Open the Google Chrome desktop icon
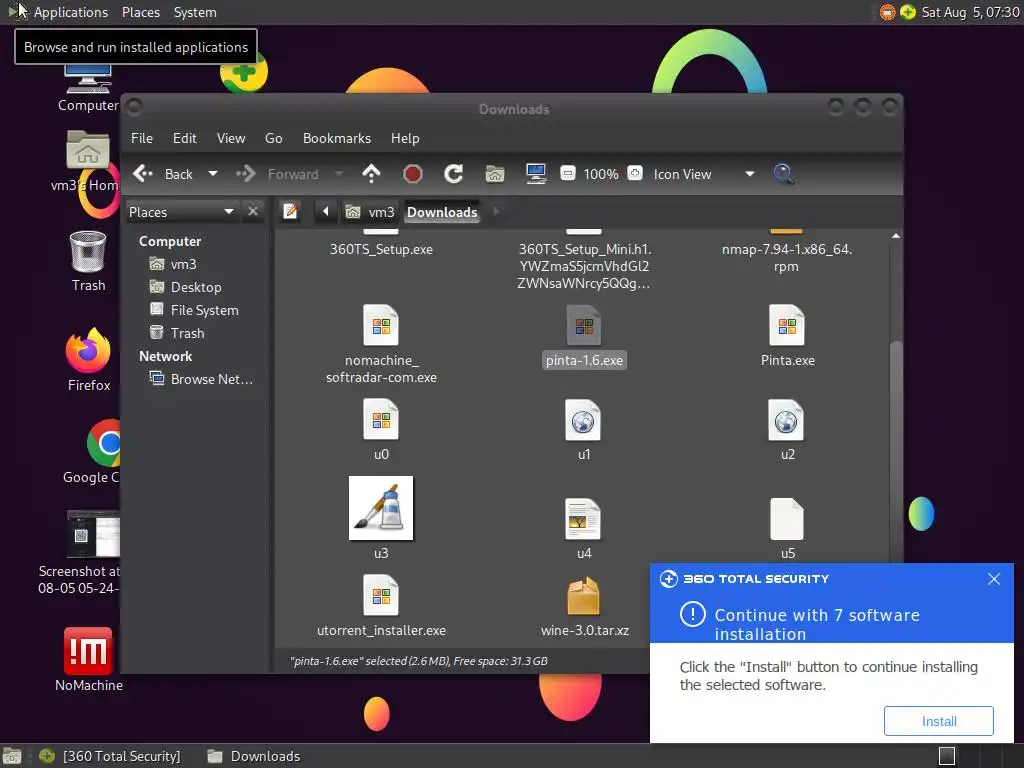Screen dimensions: 1024x768 pyautogui.click(x=104, y=443)
